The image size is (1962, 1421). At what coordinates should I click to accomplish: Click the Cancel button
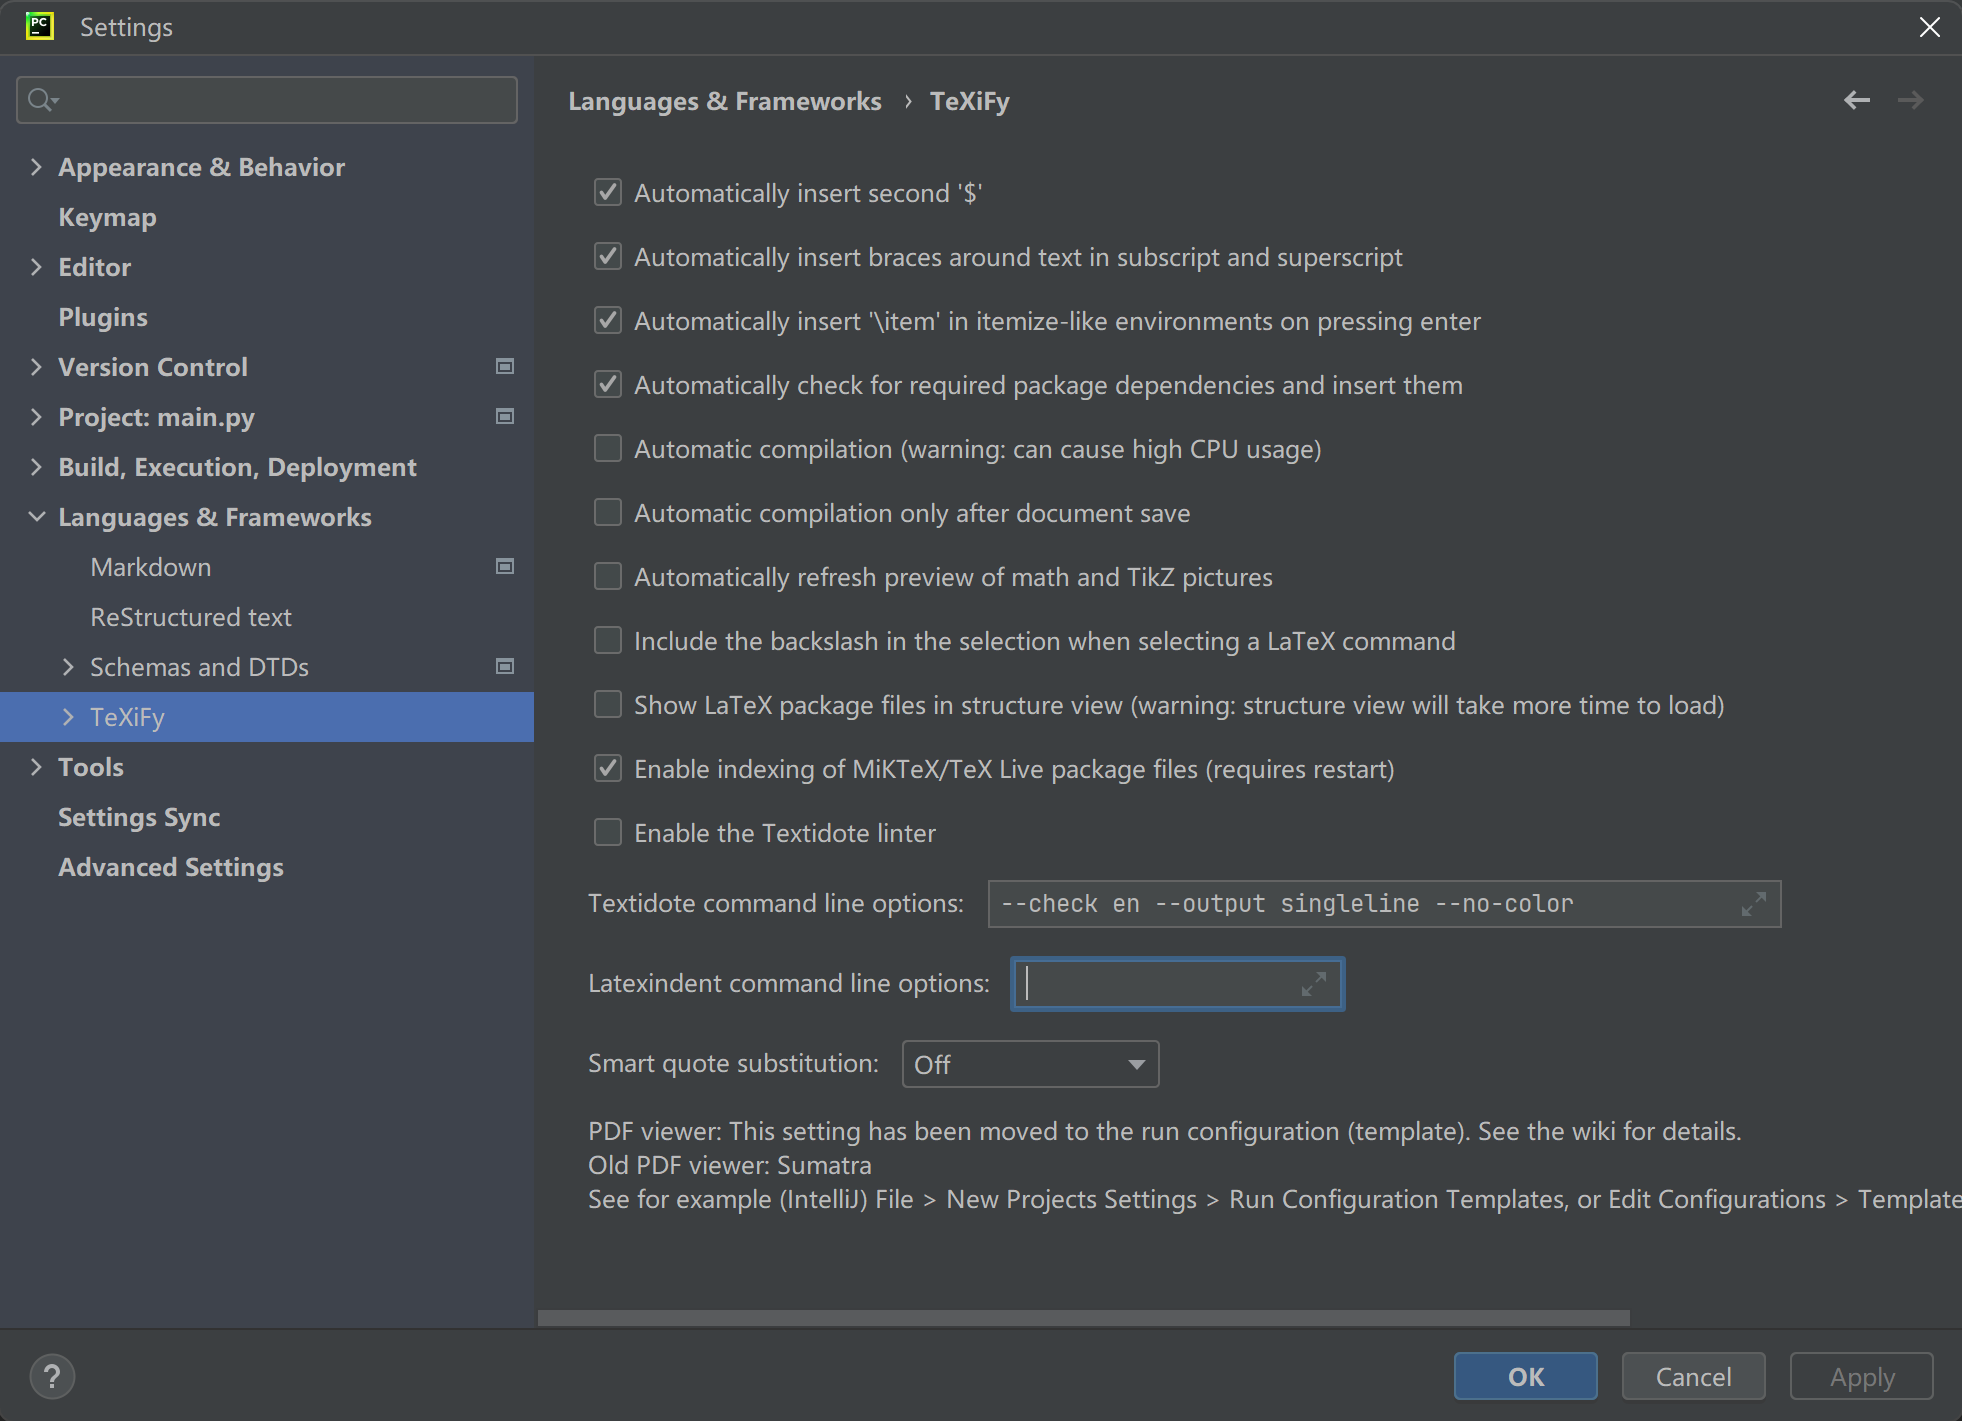1692,1376
